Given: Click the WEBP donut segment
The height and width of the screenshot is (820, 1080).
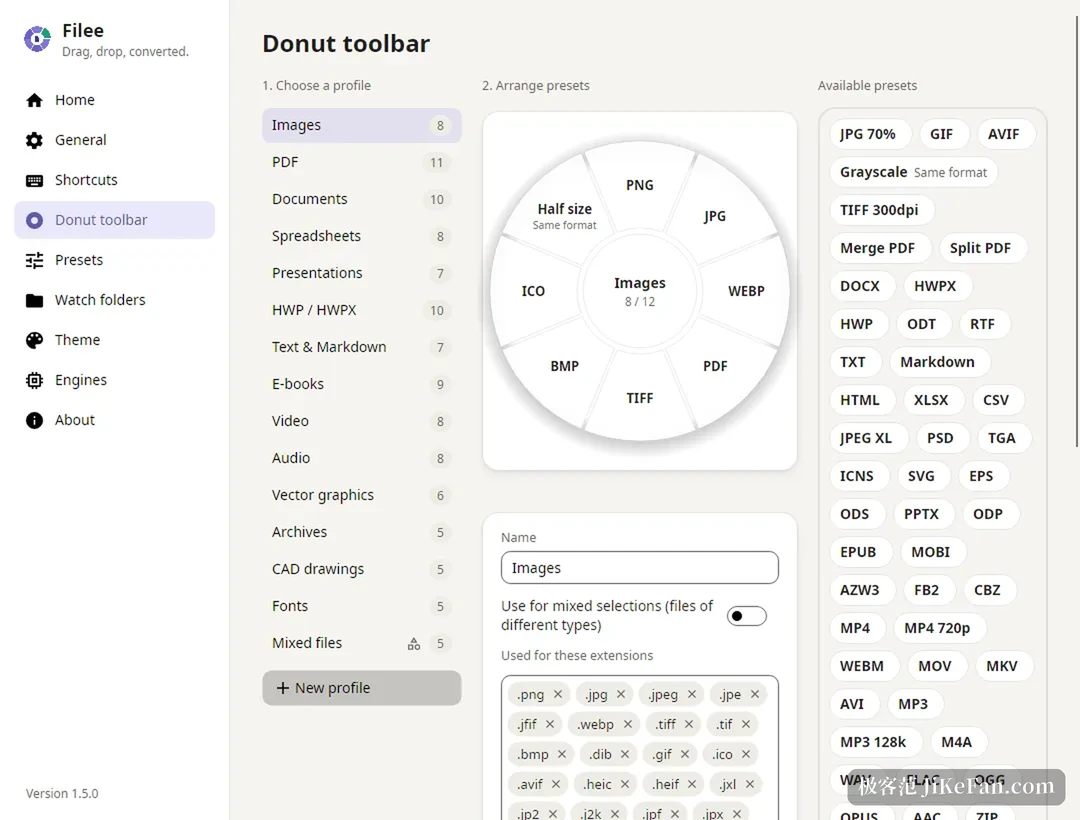Looking at the screenshot, I should (x=746, y=291).
